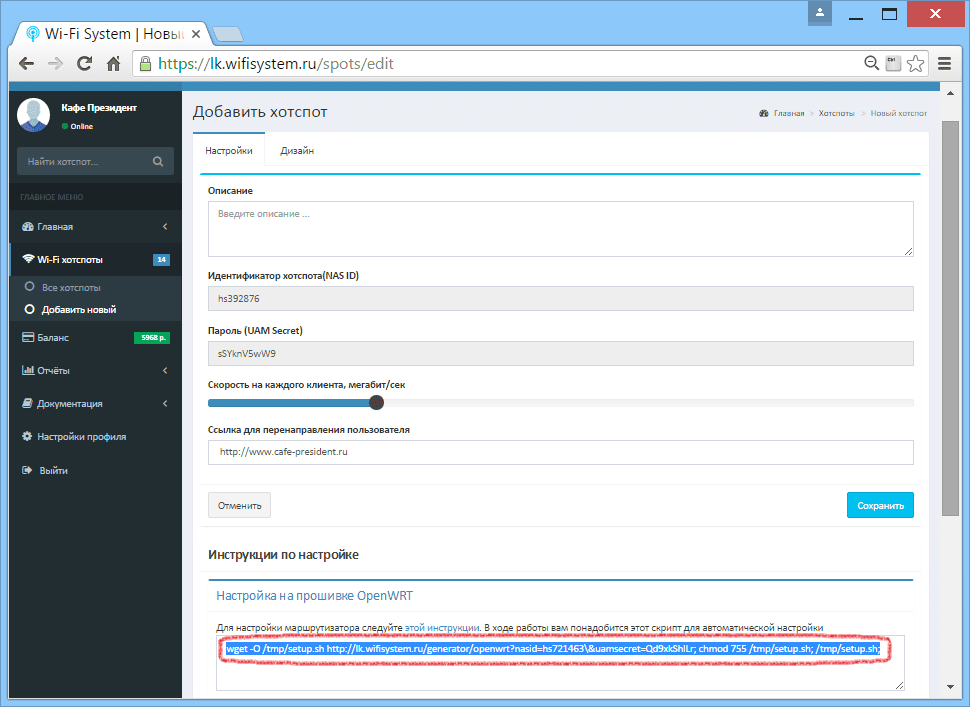Click into the 'Описание' text area
The height and width of the screenshot is (707, 970).
pyautogui.click(x=560, y=229)
